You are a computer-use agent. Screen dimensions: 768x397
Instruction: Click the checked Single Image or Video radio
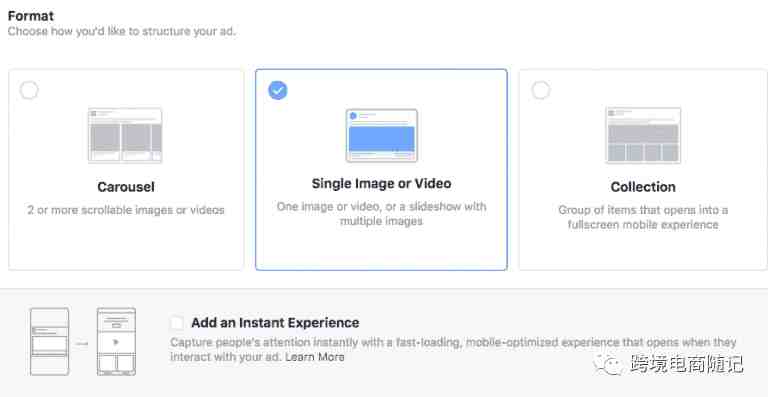[x=278, y=90]
